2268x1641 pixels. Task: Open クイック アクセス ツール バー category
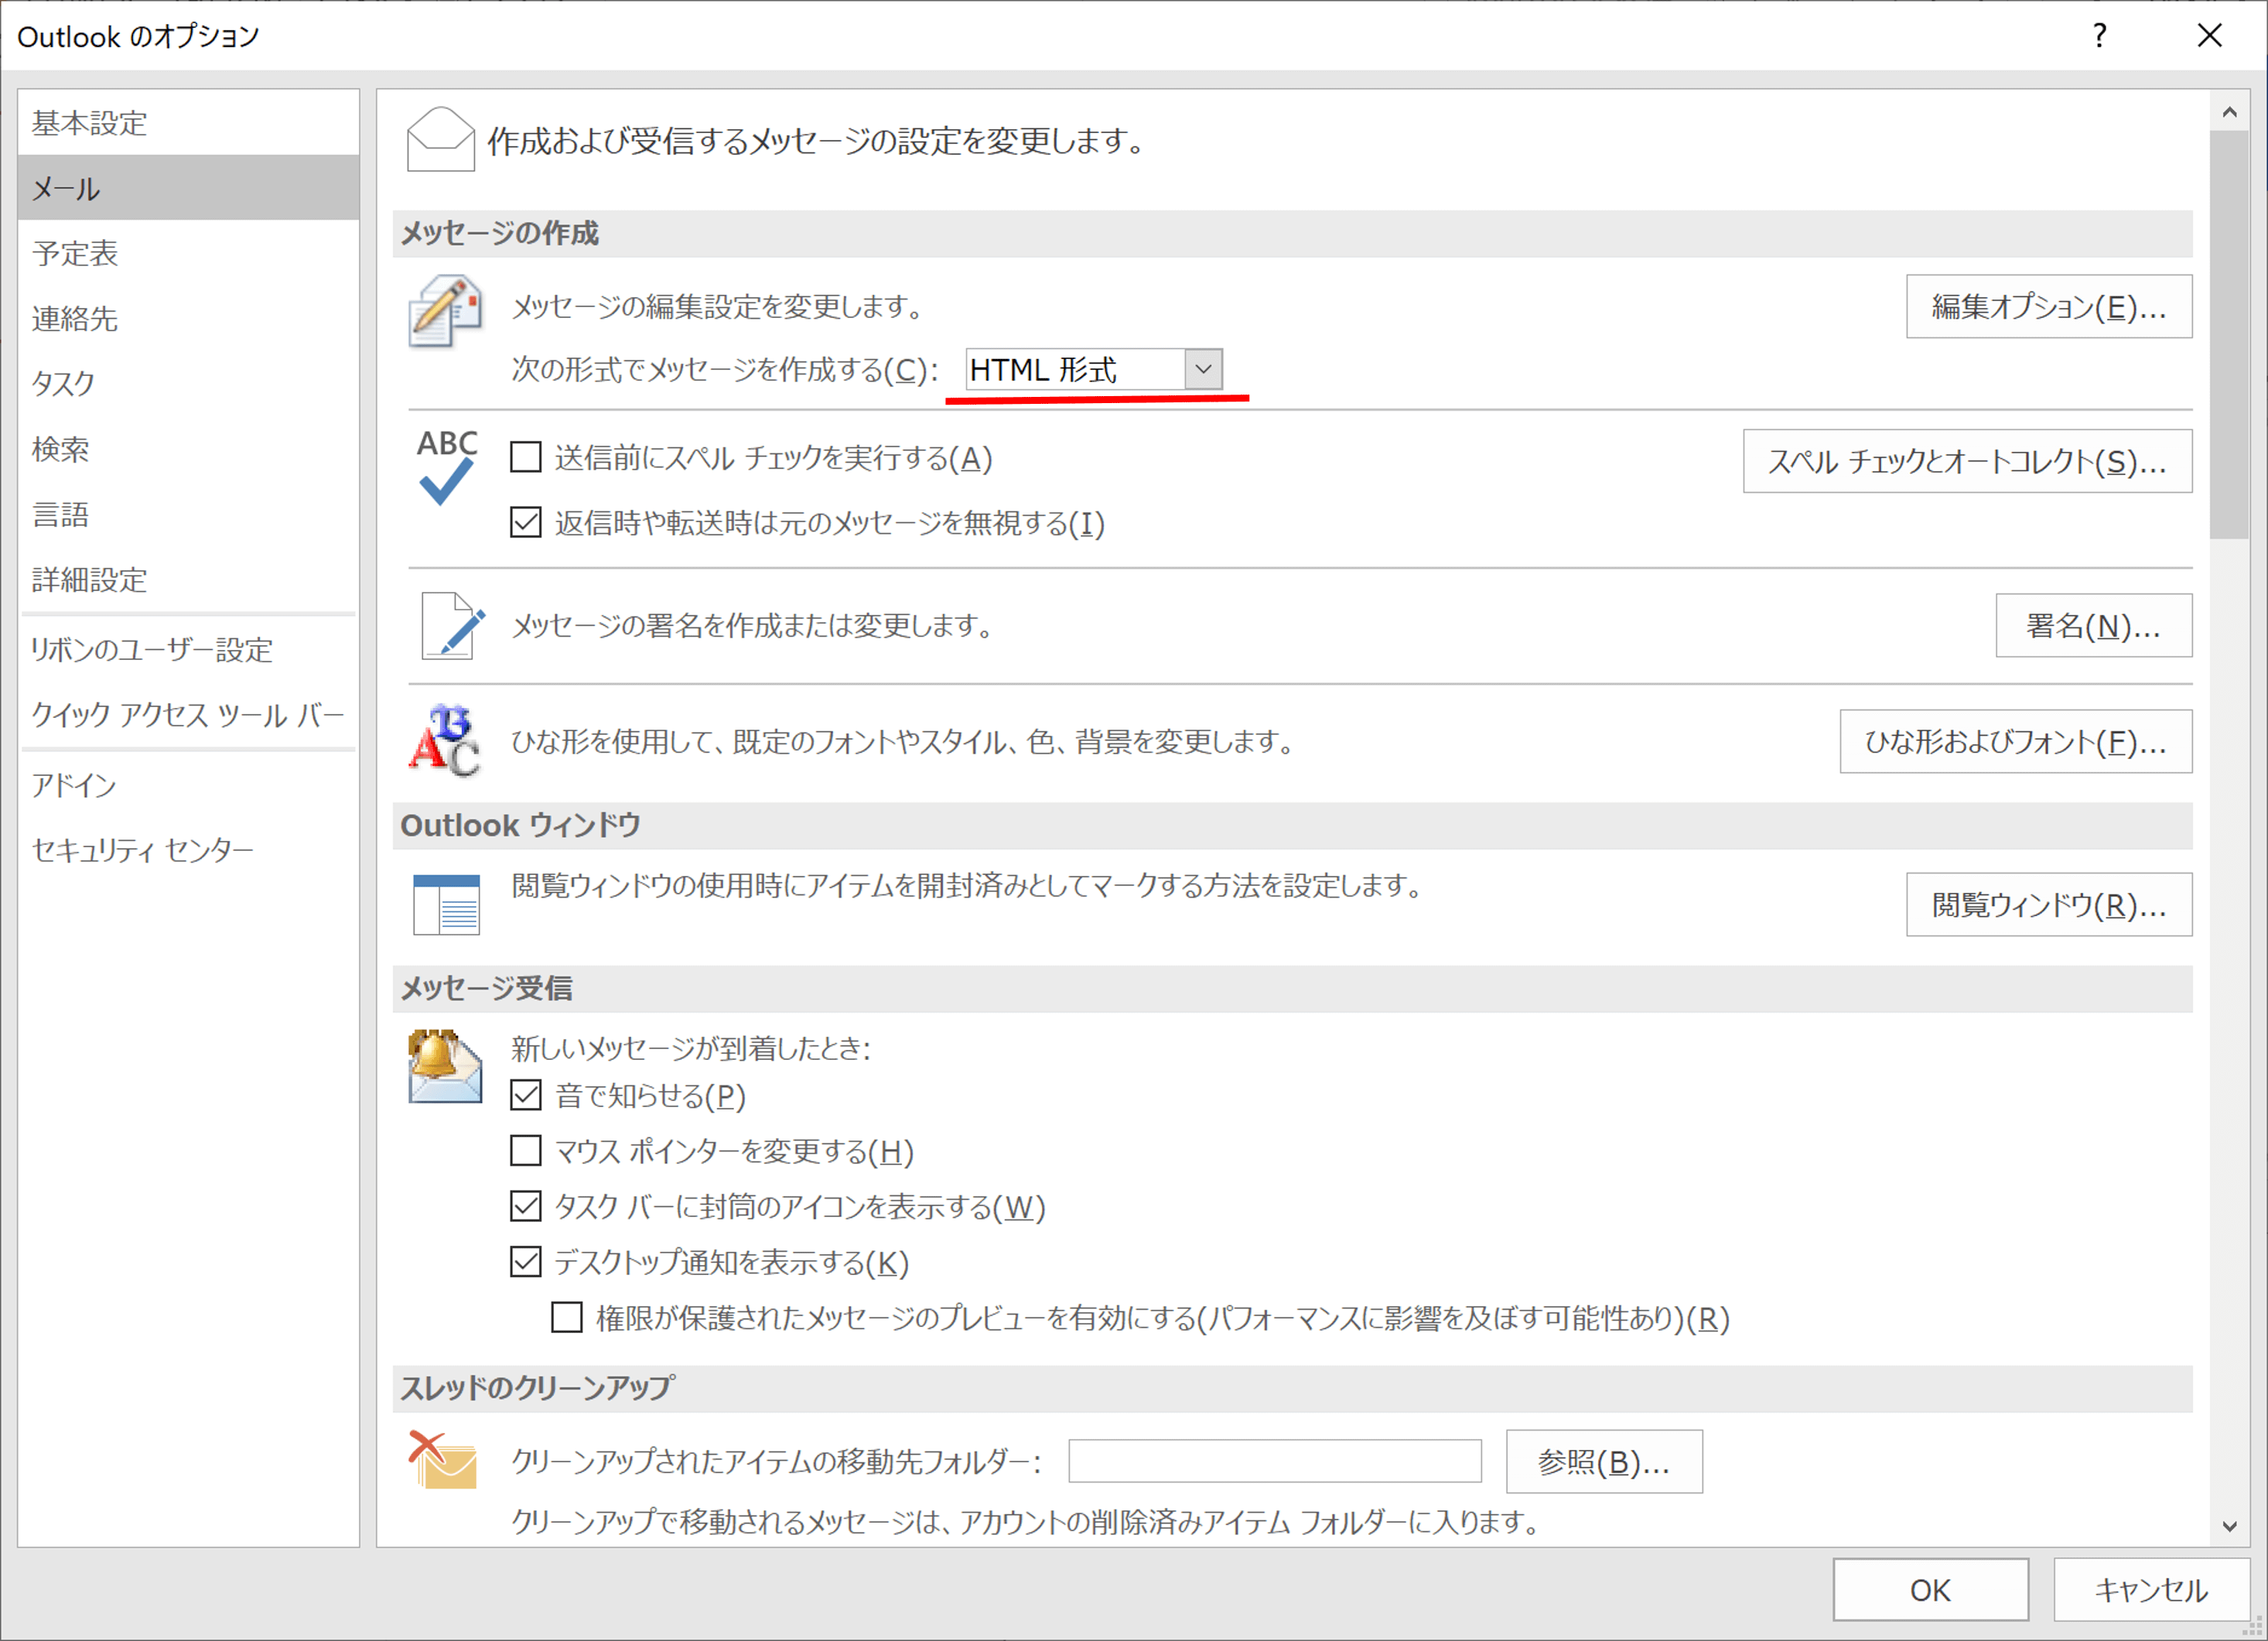click(188, 715)
